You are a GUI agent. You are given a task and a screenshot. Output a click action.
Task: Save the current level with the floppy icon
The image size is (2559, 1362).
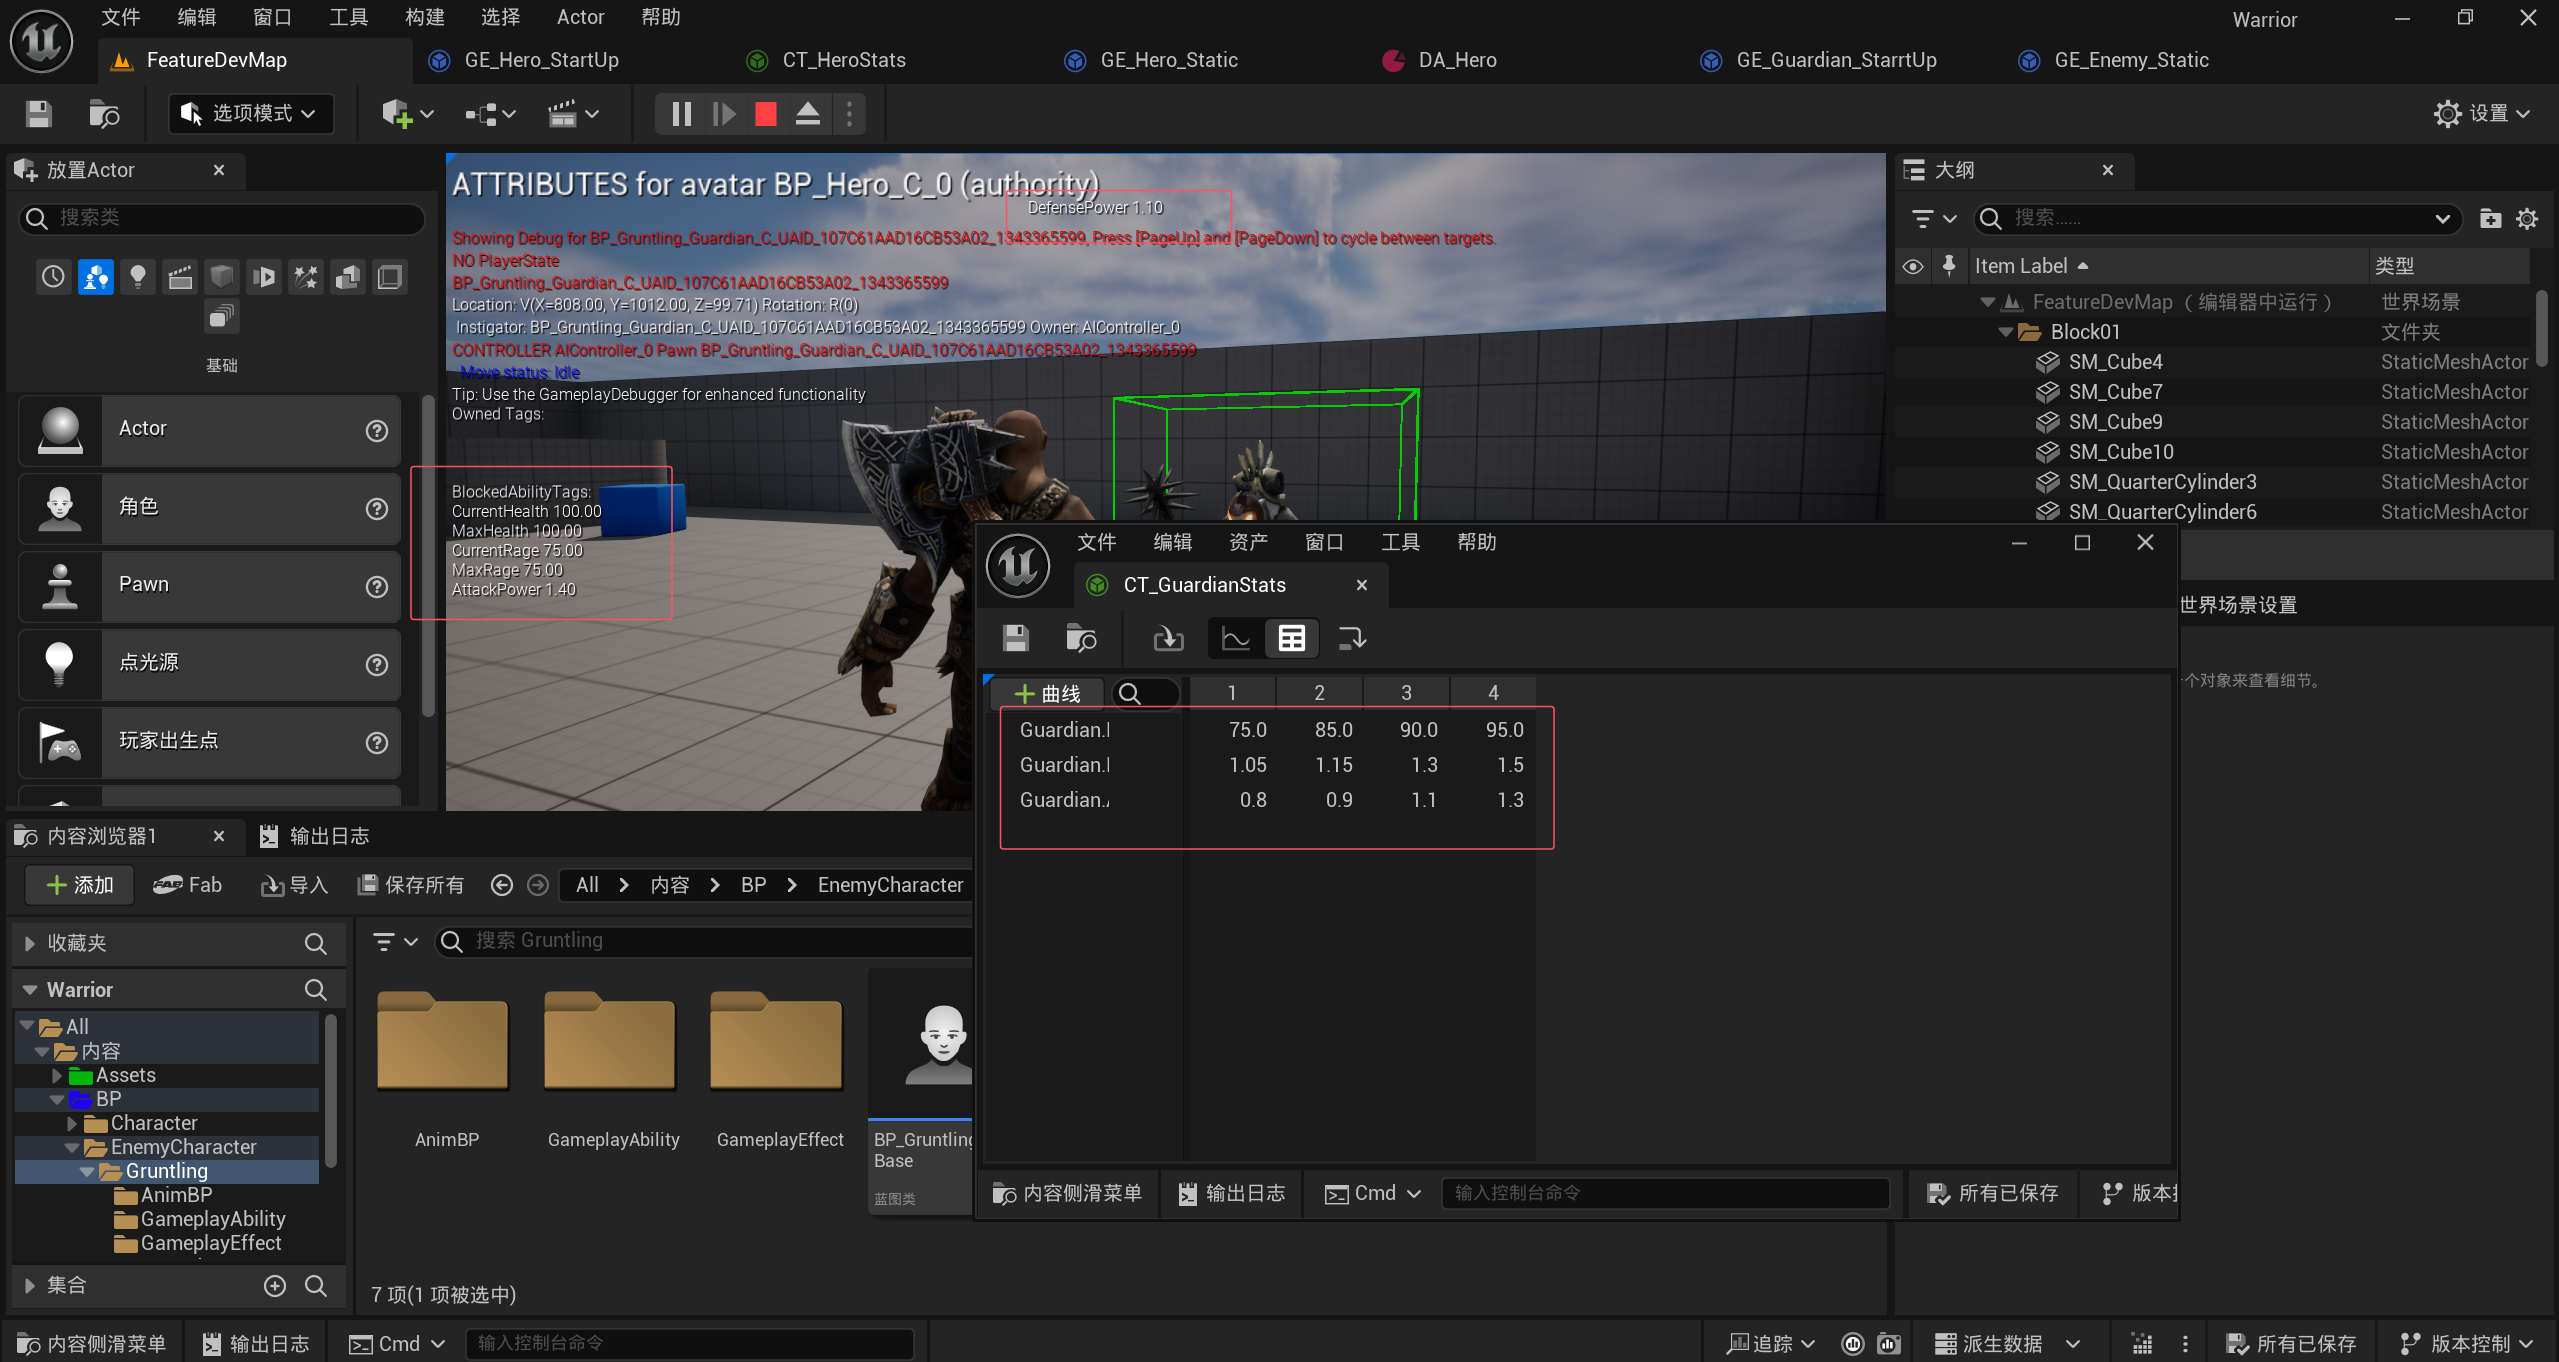(x=38, y=114)
